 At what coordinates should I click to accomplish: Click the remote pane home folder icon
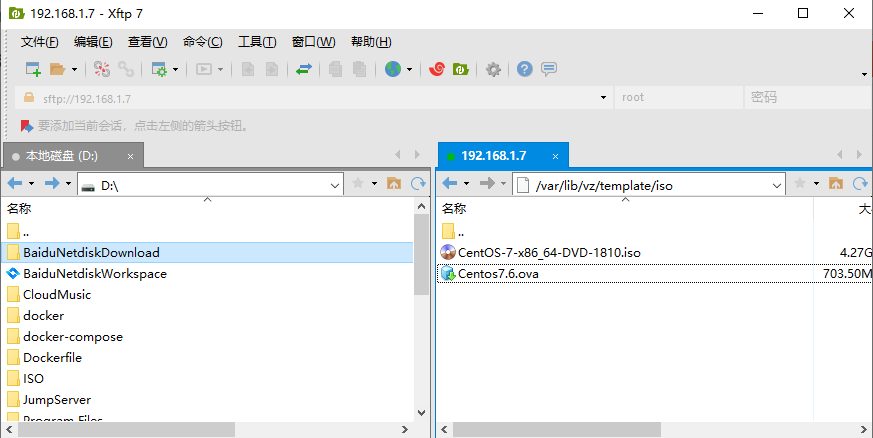tap(835, 184)
